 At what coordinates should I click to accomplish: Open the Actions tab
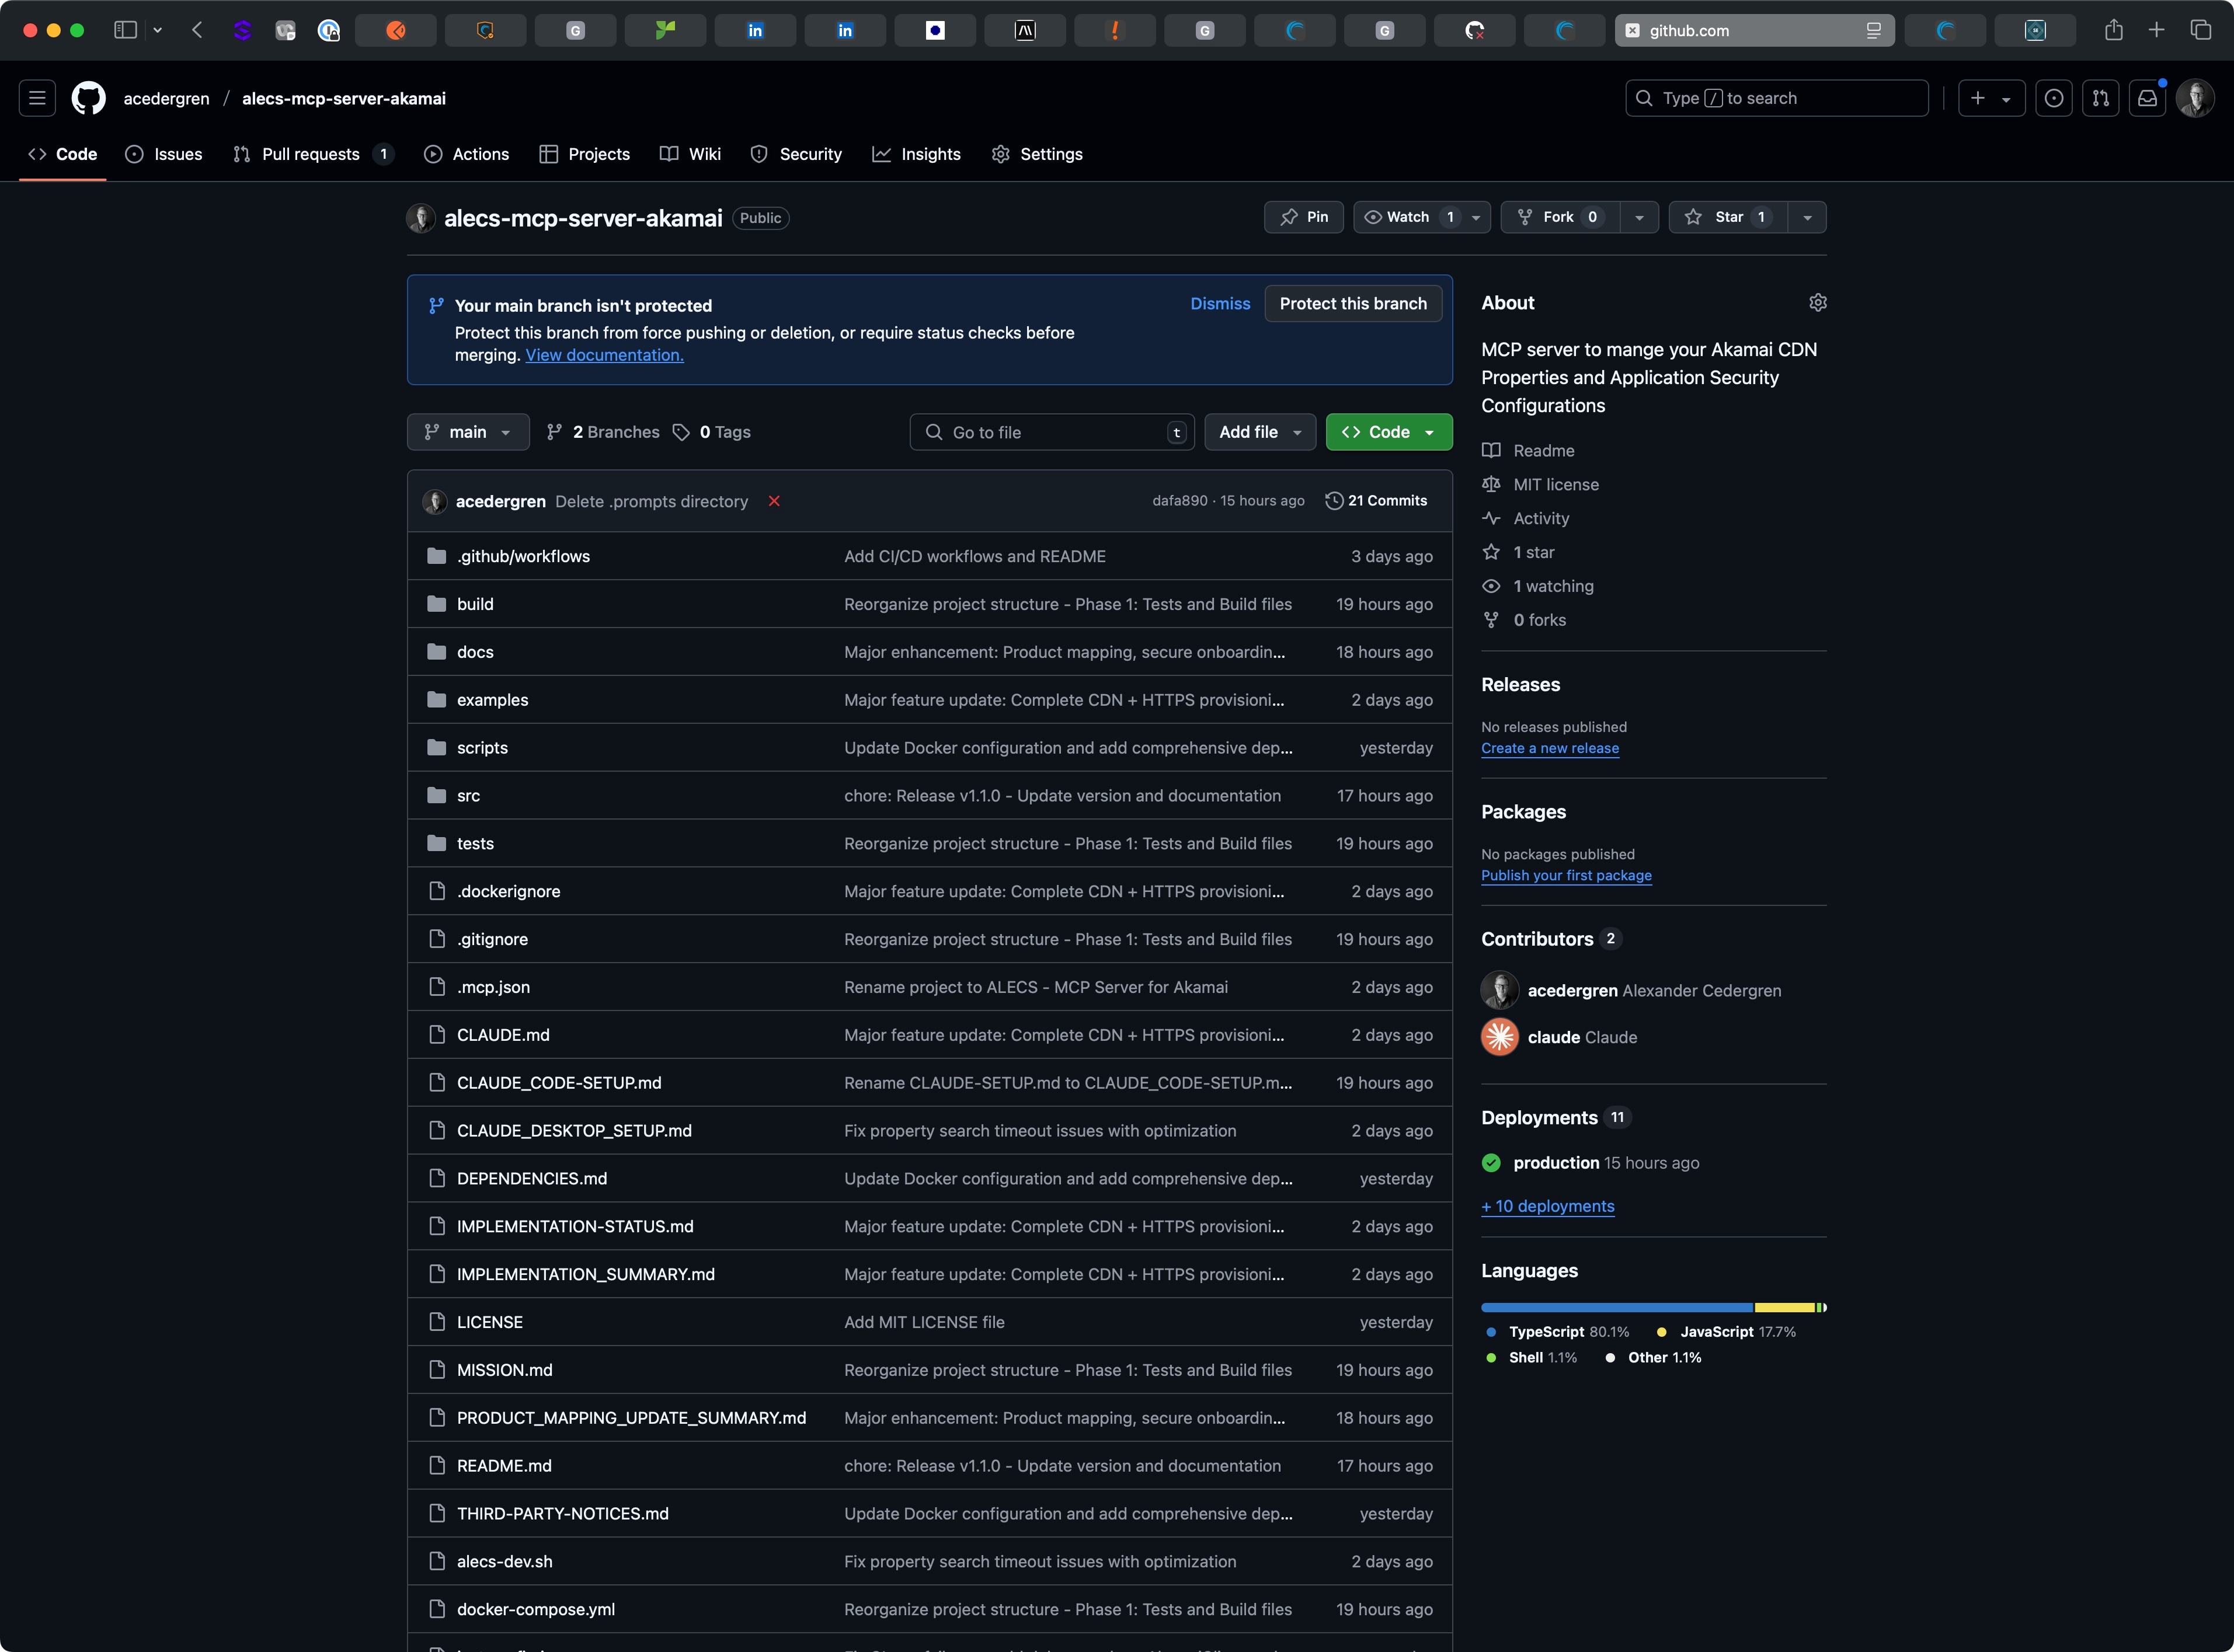pos(466,154)
